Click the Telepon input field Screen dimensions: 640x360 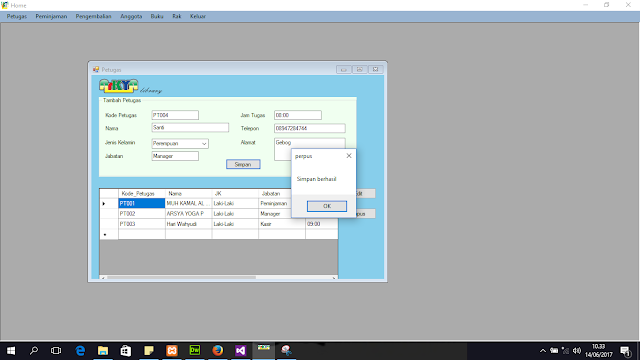click(310, 128)
